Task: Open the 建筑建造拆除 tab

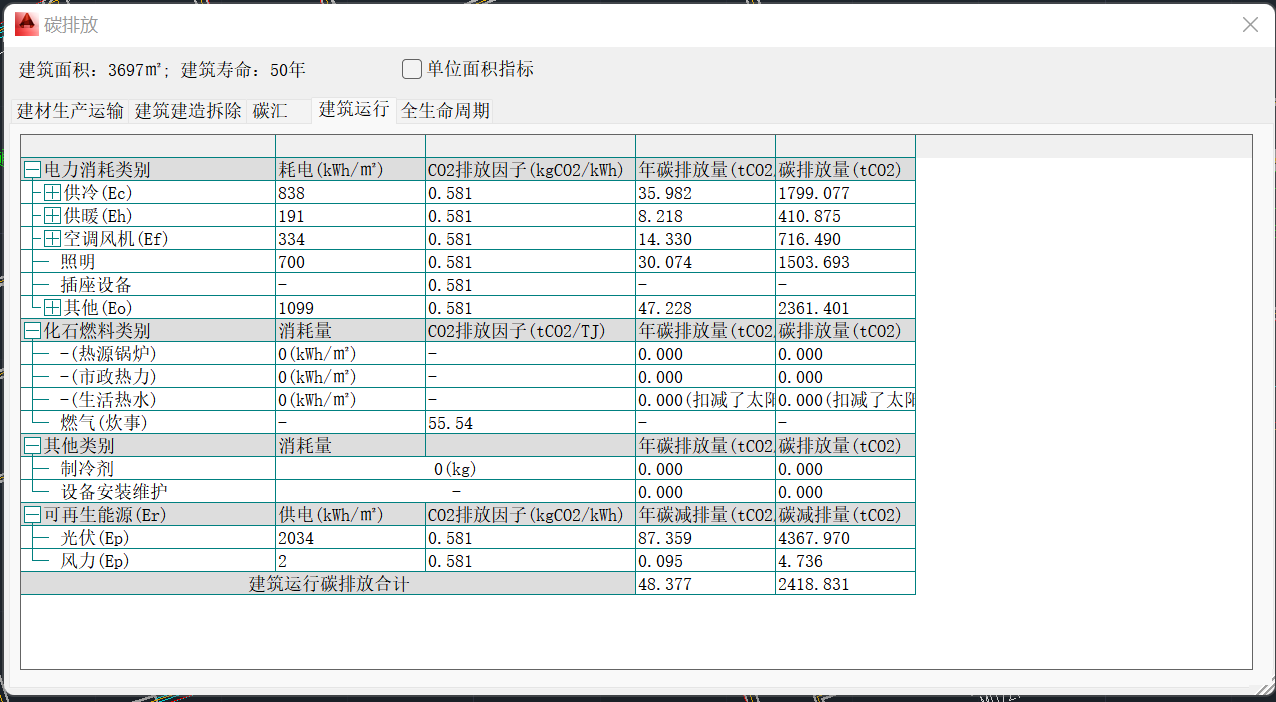Action: pyautogui.click(x=188, y=111)
